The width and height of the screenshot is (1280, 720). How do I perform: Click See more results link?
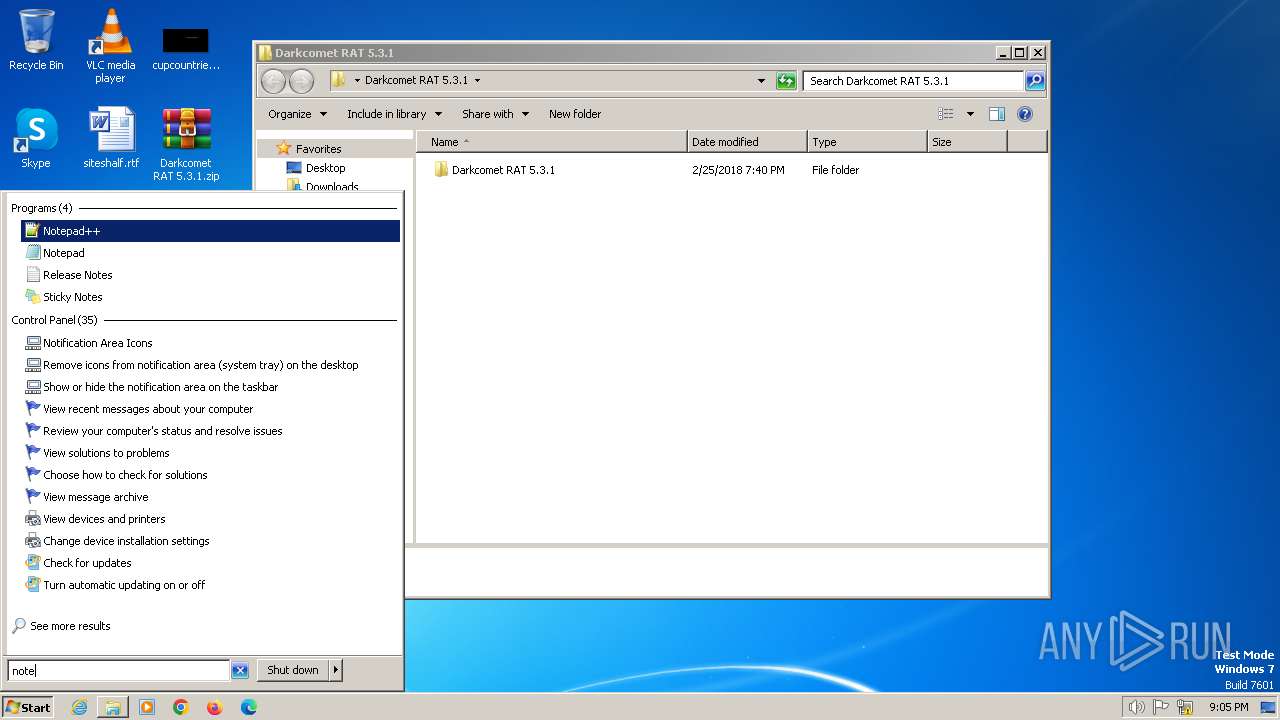pos(70,626)
